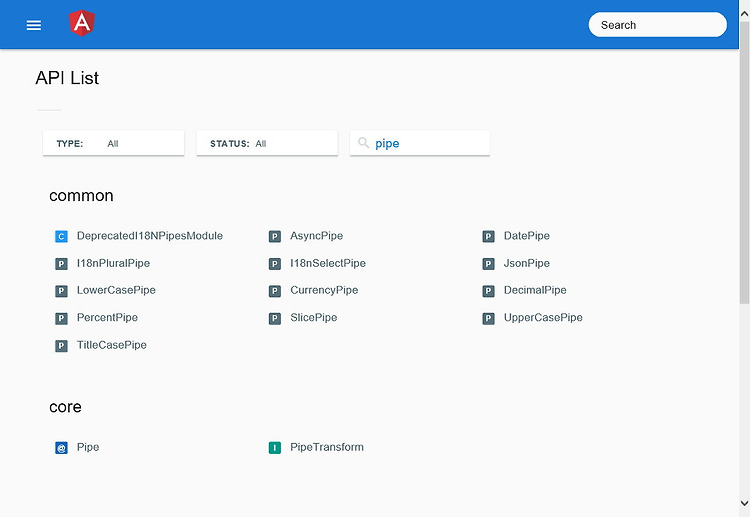Open the DecimalPipe link
Image resolution: width=750 pixels, height=517 pixels.
(535, 290)
